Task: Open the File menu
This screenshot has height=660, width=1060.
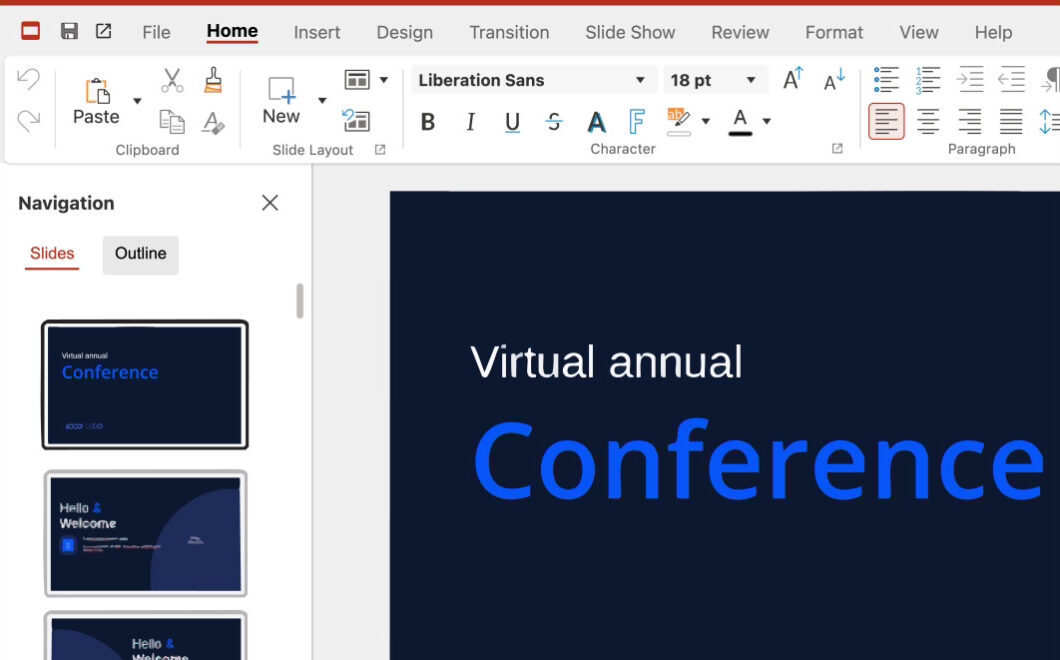Action: (156, 32)
